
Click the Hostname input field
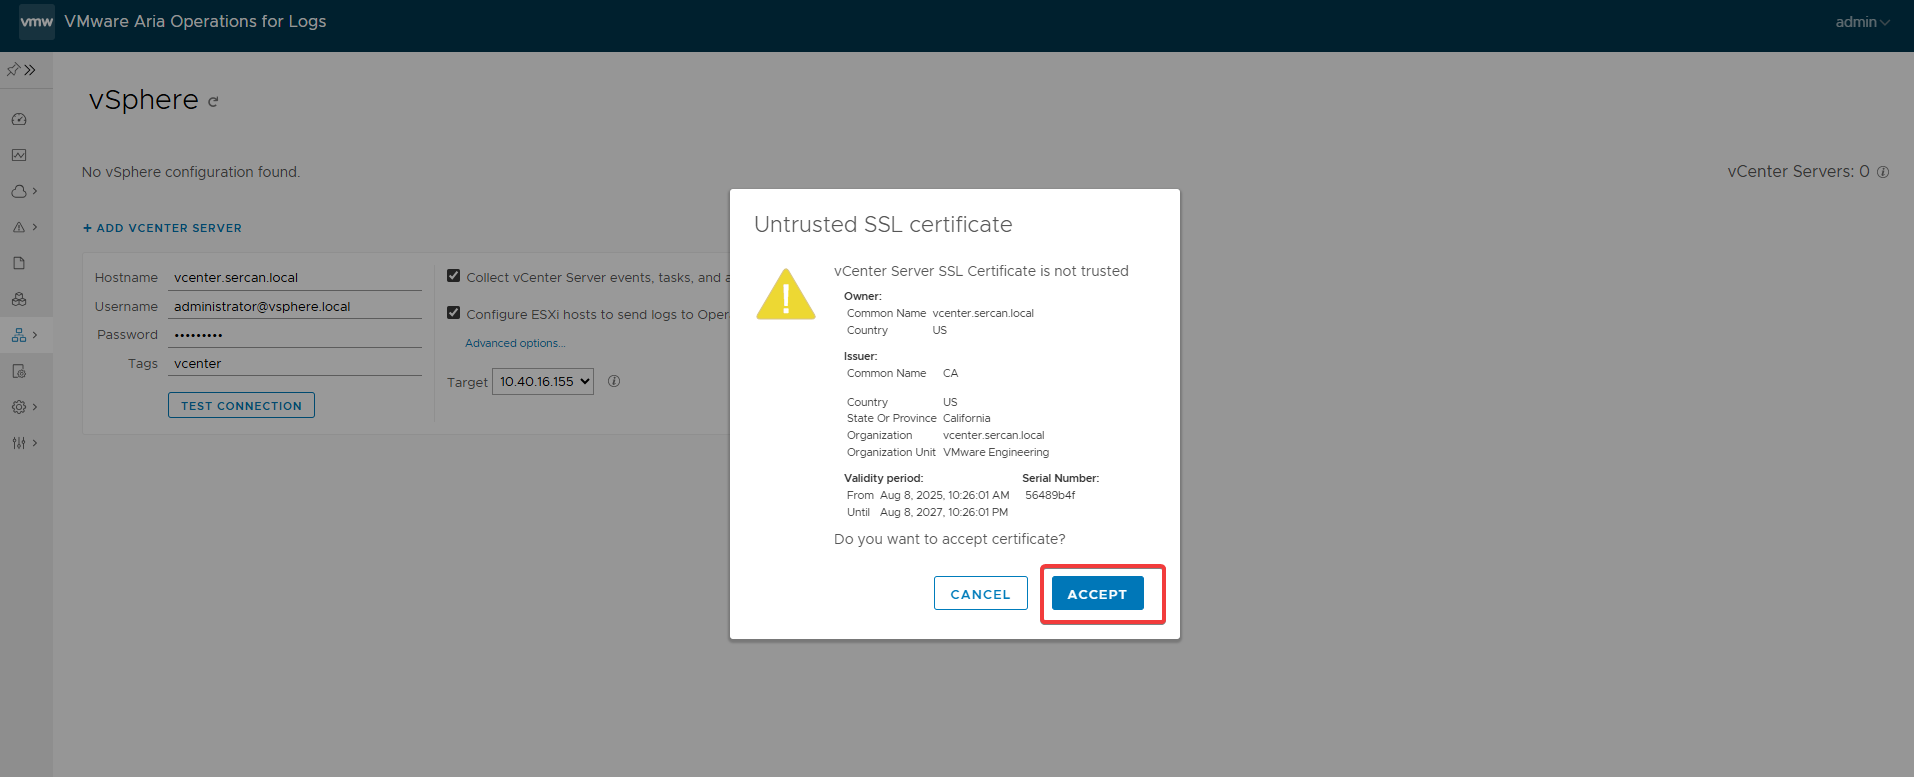tap(296, 277)
